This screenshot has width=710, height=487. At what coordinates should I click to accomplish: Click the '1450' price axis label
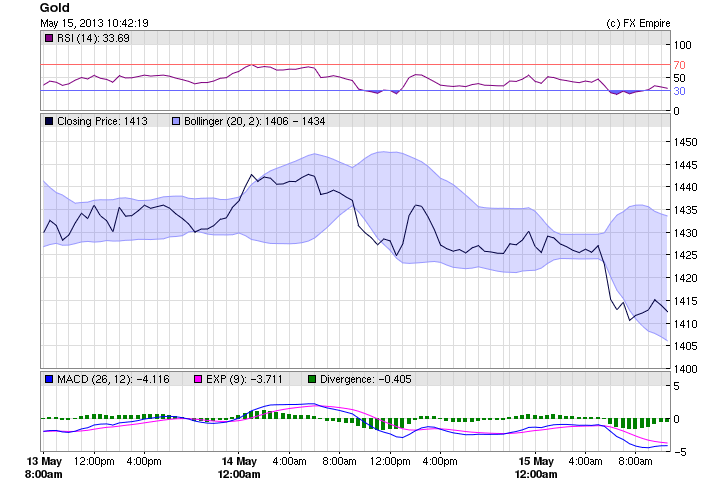pos(685,142)
